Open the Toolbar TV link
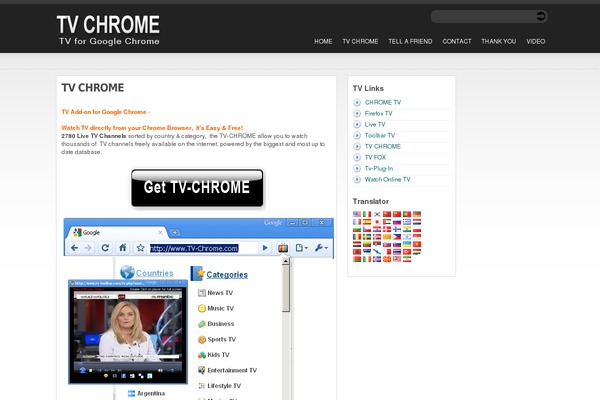600x400 pixels. click(x=380, y=136)
